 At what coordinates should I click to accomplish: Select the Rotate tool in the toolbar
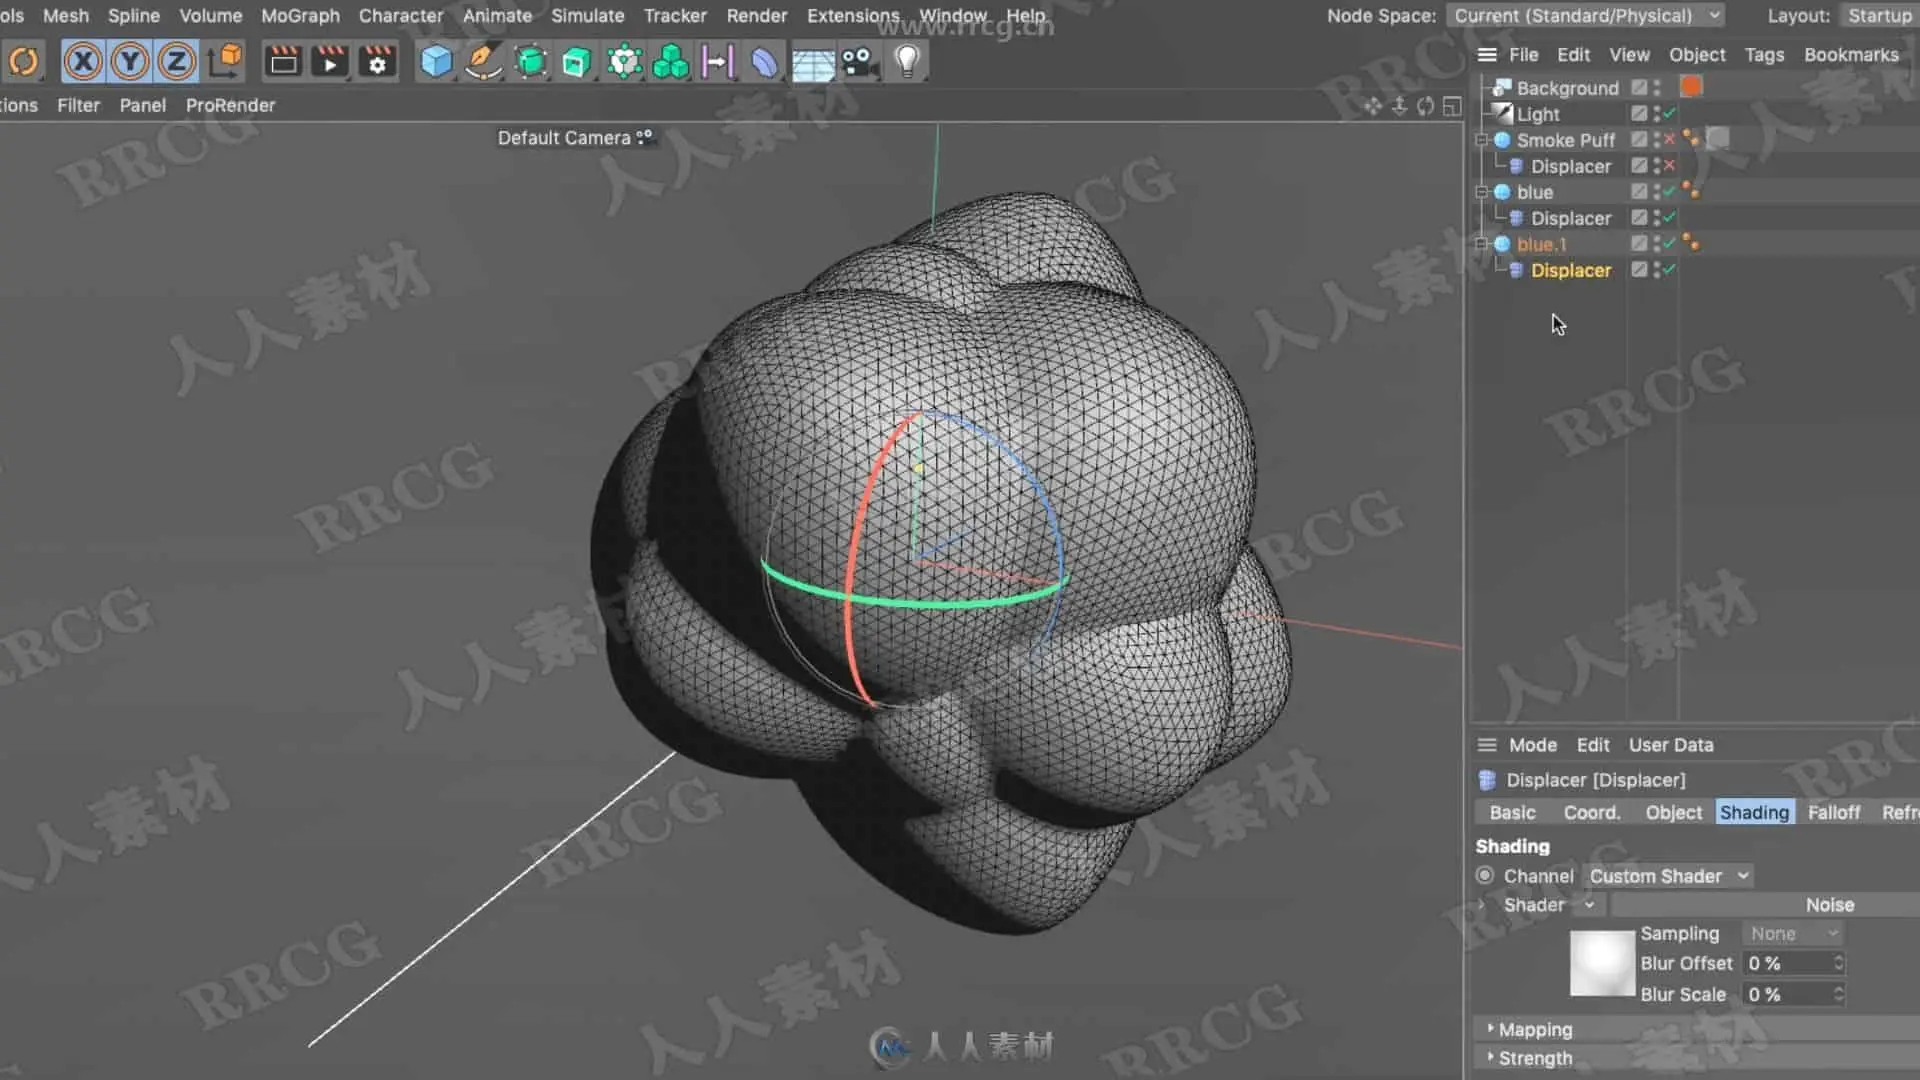pyautogui.click(x=24, y=62)
